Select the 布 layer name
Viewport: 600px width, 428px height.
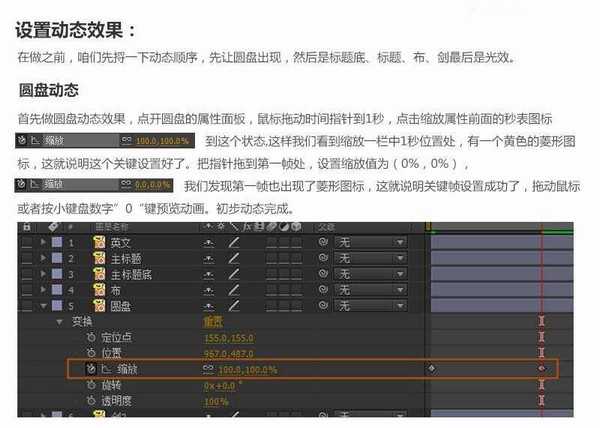tap(115, 290)
